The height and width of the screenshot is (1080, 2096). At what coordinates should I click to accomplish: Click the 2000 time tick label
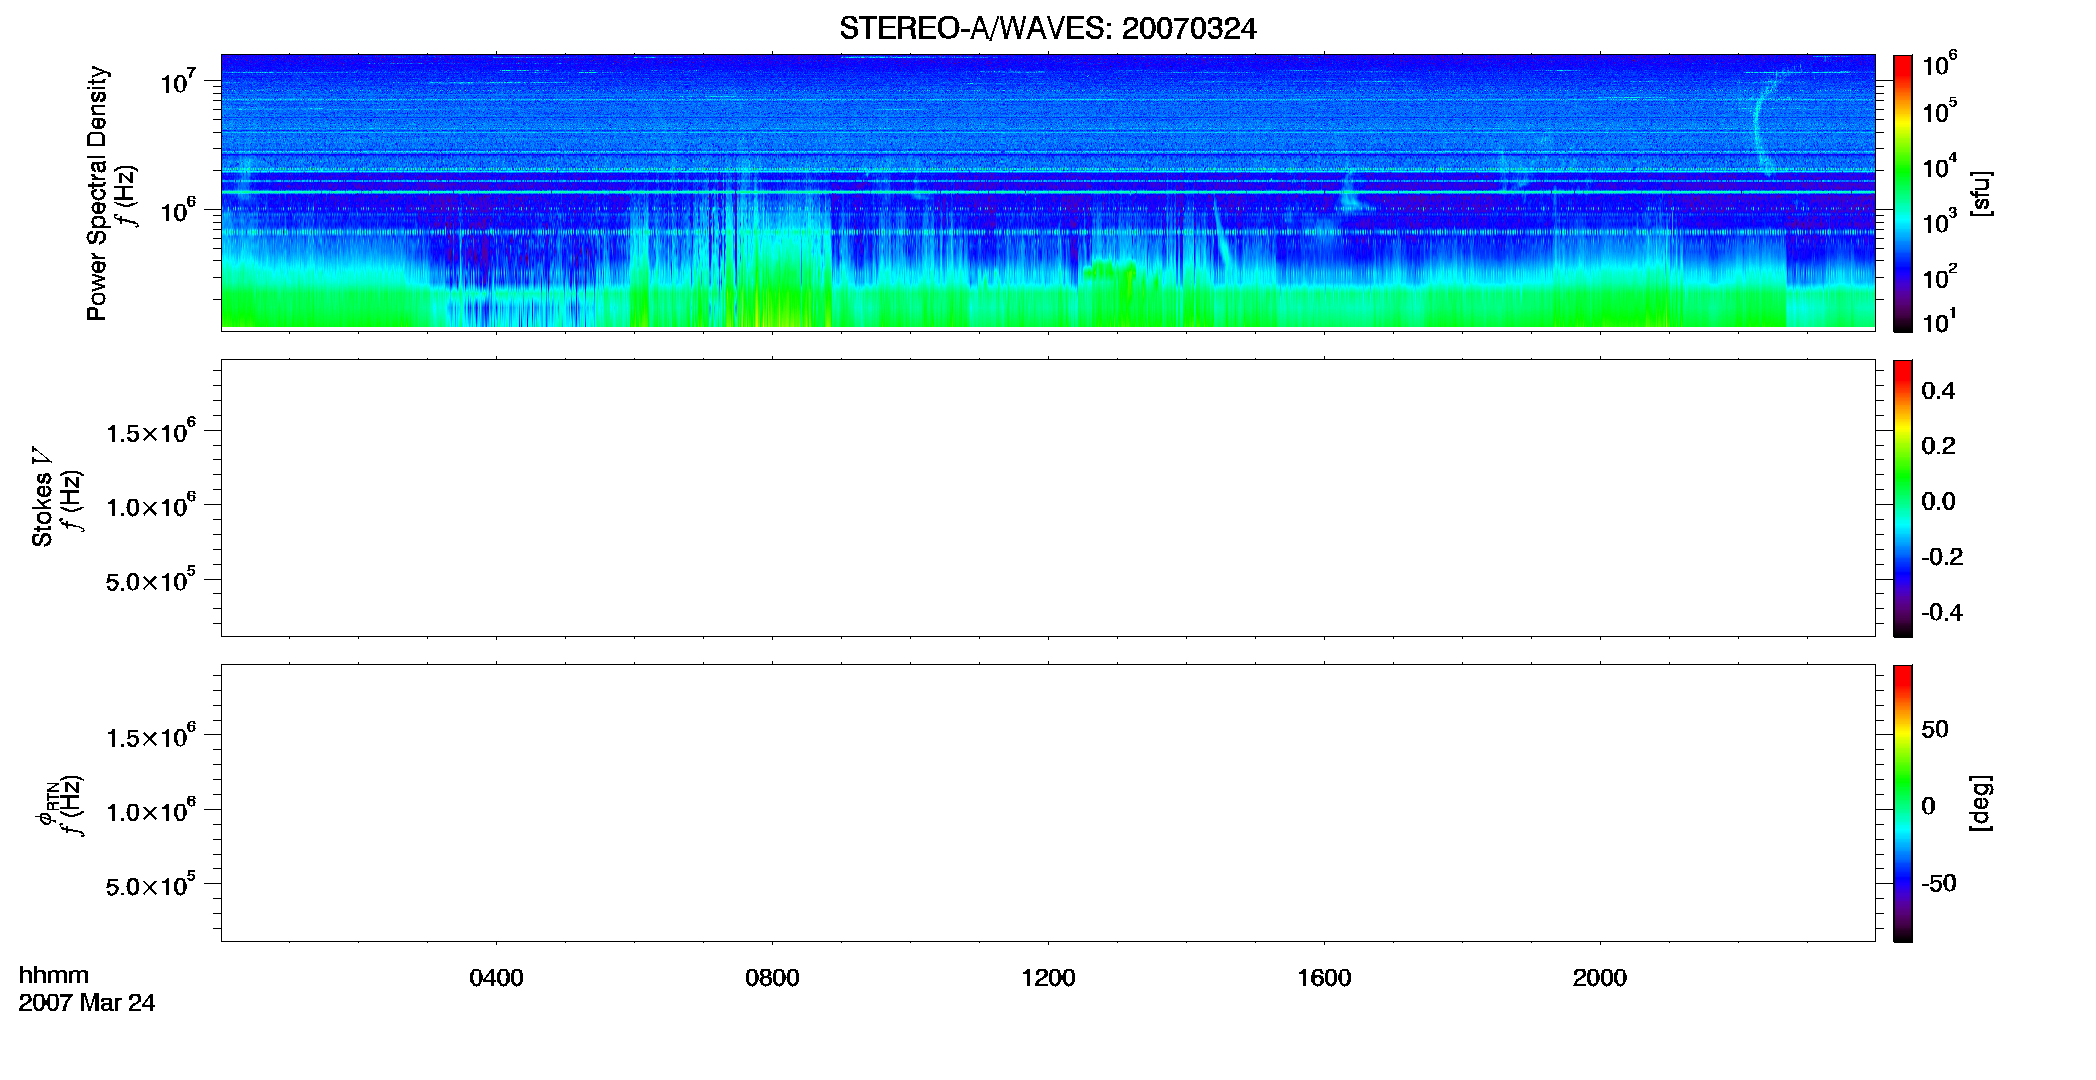click(1599, 978)
